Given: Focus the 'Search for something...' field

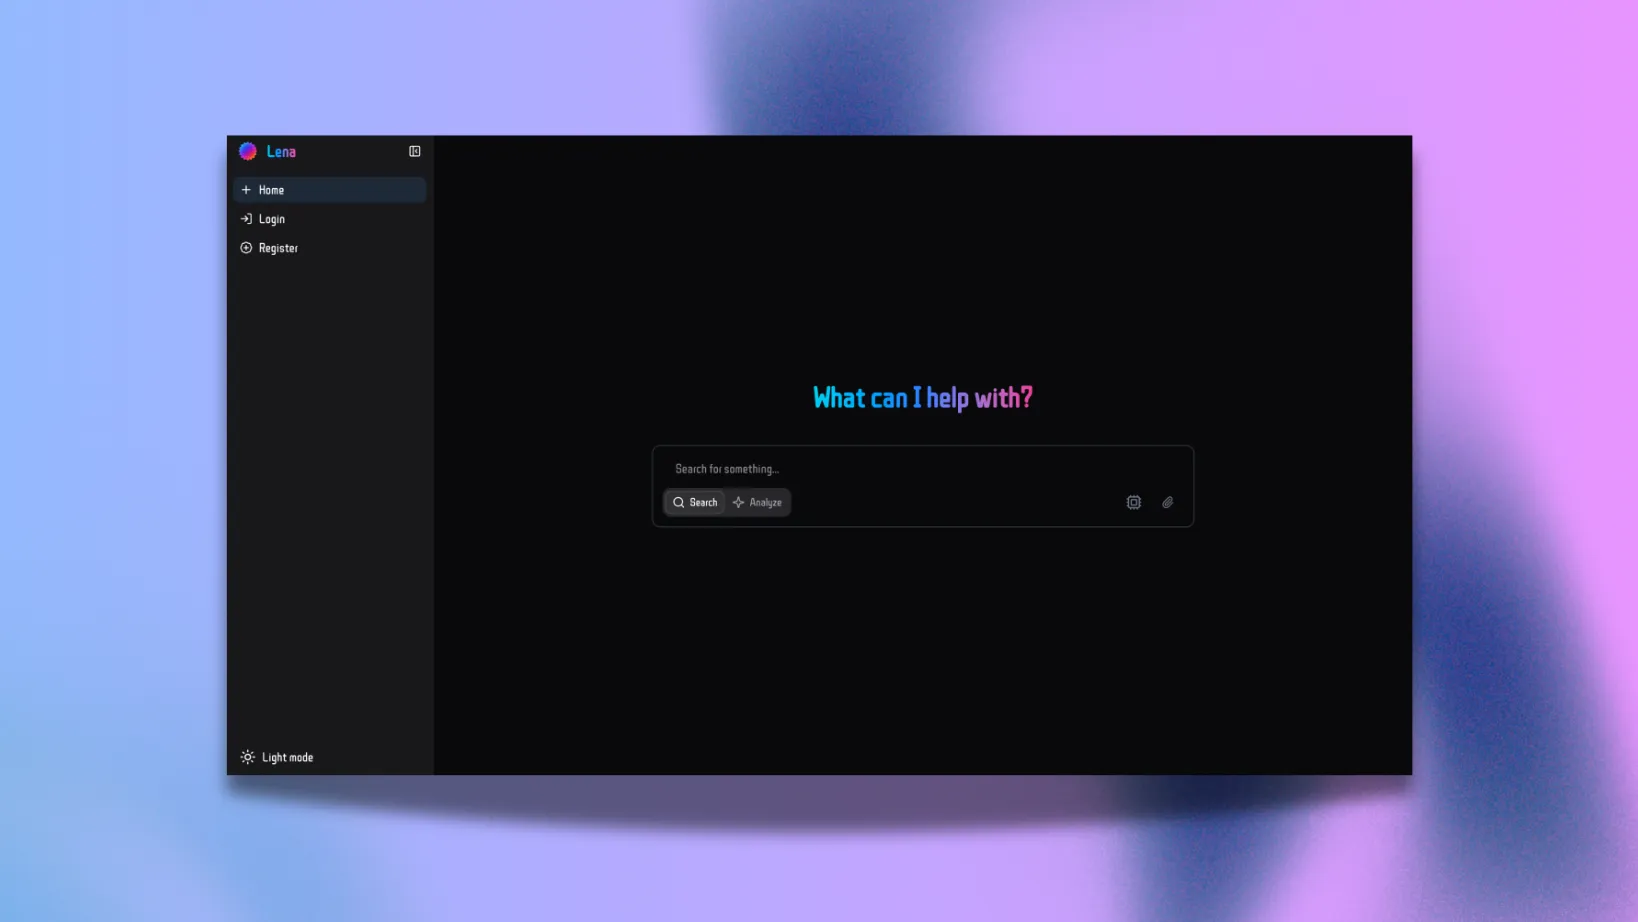Looking at the screenshot, I should coord(922,468).
